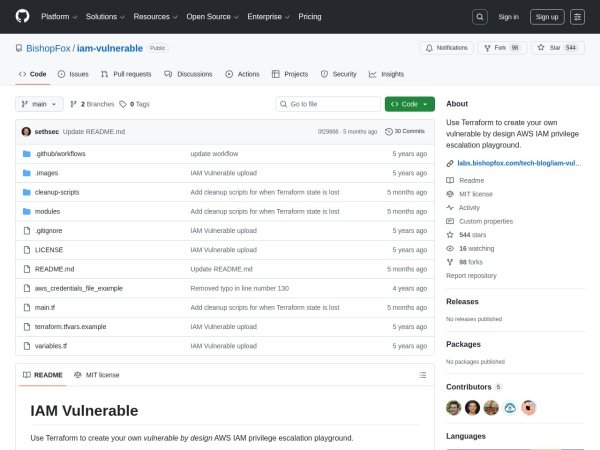600x450 pixels.
Task: Open the main branch selector dropdown
Action: pyautogui.click(x=39, y=104)
